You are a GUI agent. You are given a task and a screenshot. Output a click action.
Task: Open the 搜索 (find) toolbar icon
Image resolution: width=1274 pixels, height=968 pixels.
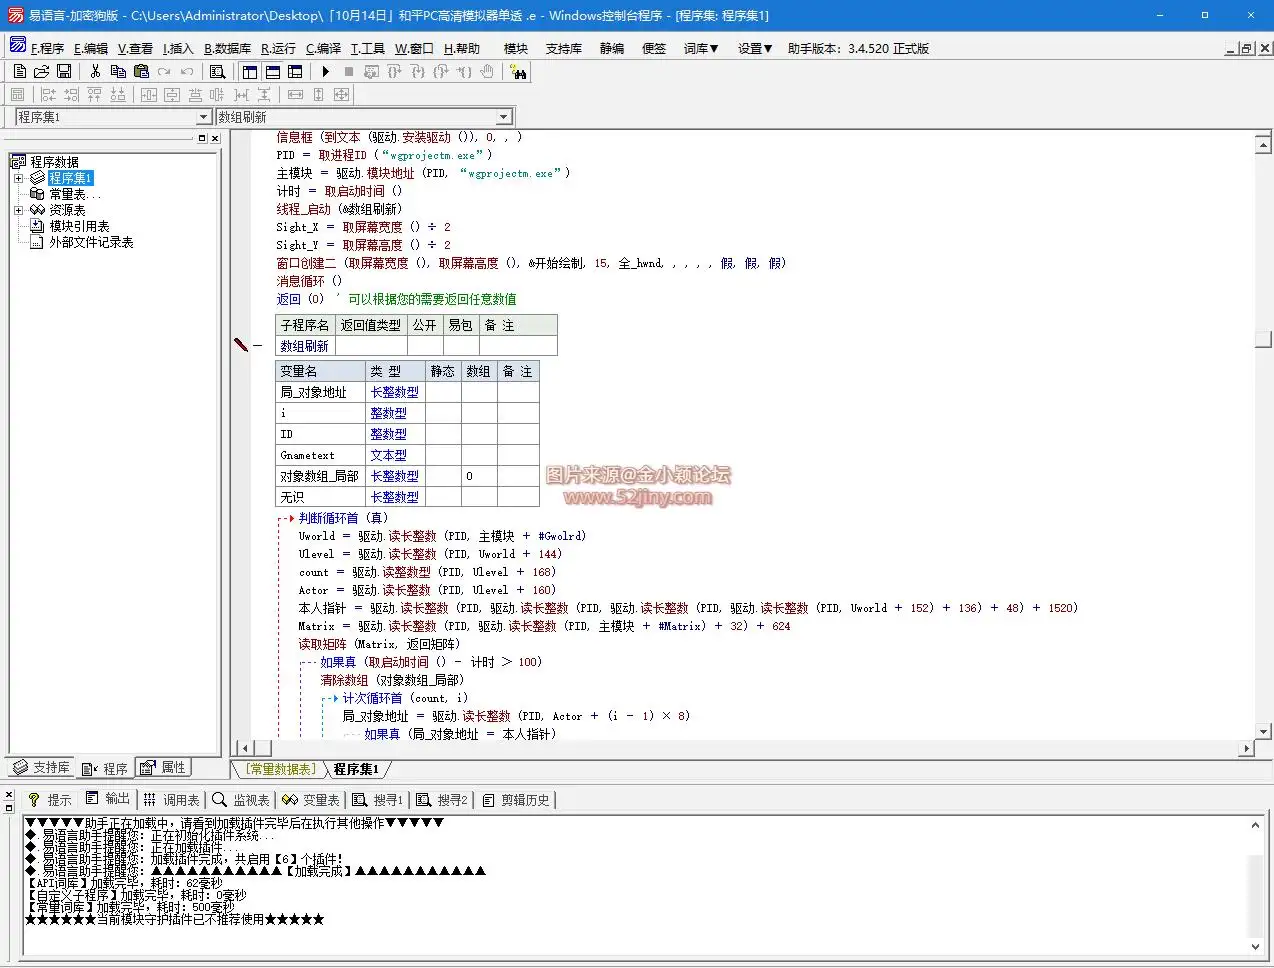click(x=216, y=71)
